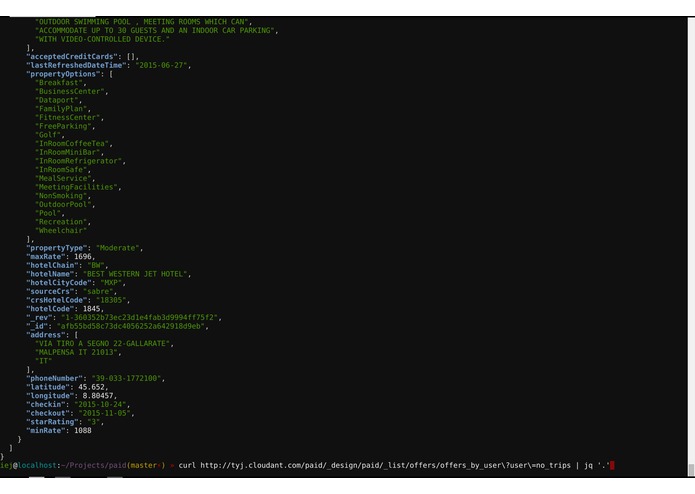Click the checkout date "2015-11-05"
This screenshot has height=494, width=695.
tap(105, 413)
